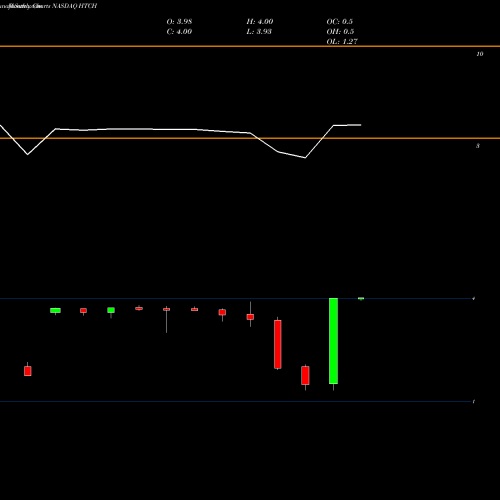Select the close value C: 4.00

click(x=179, y=32)
